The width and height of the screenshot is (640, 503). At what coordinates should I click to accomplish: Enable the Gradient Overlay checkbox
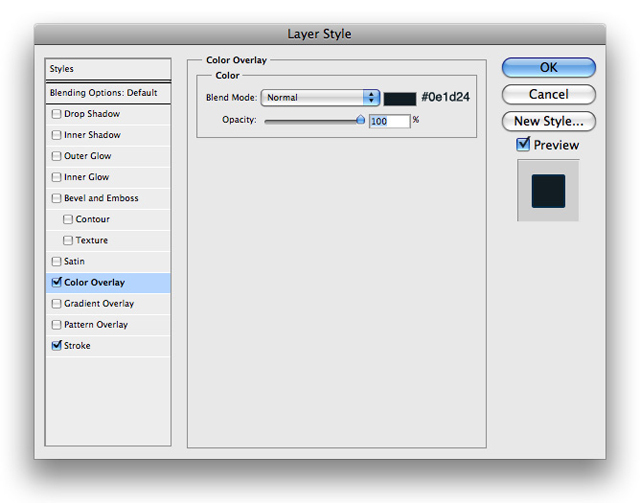point(56,304)
